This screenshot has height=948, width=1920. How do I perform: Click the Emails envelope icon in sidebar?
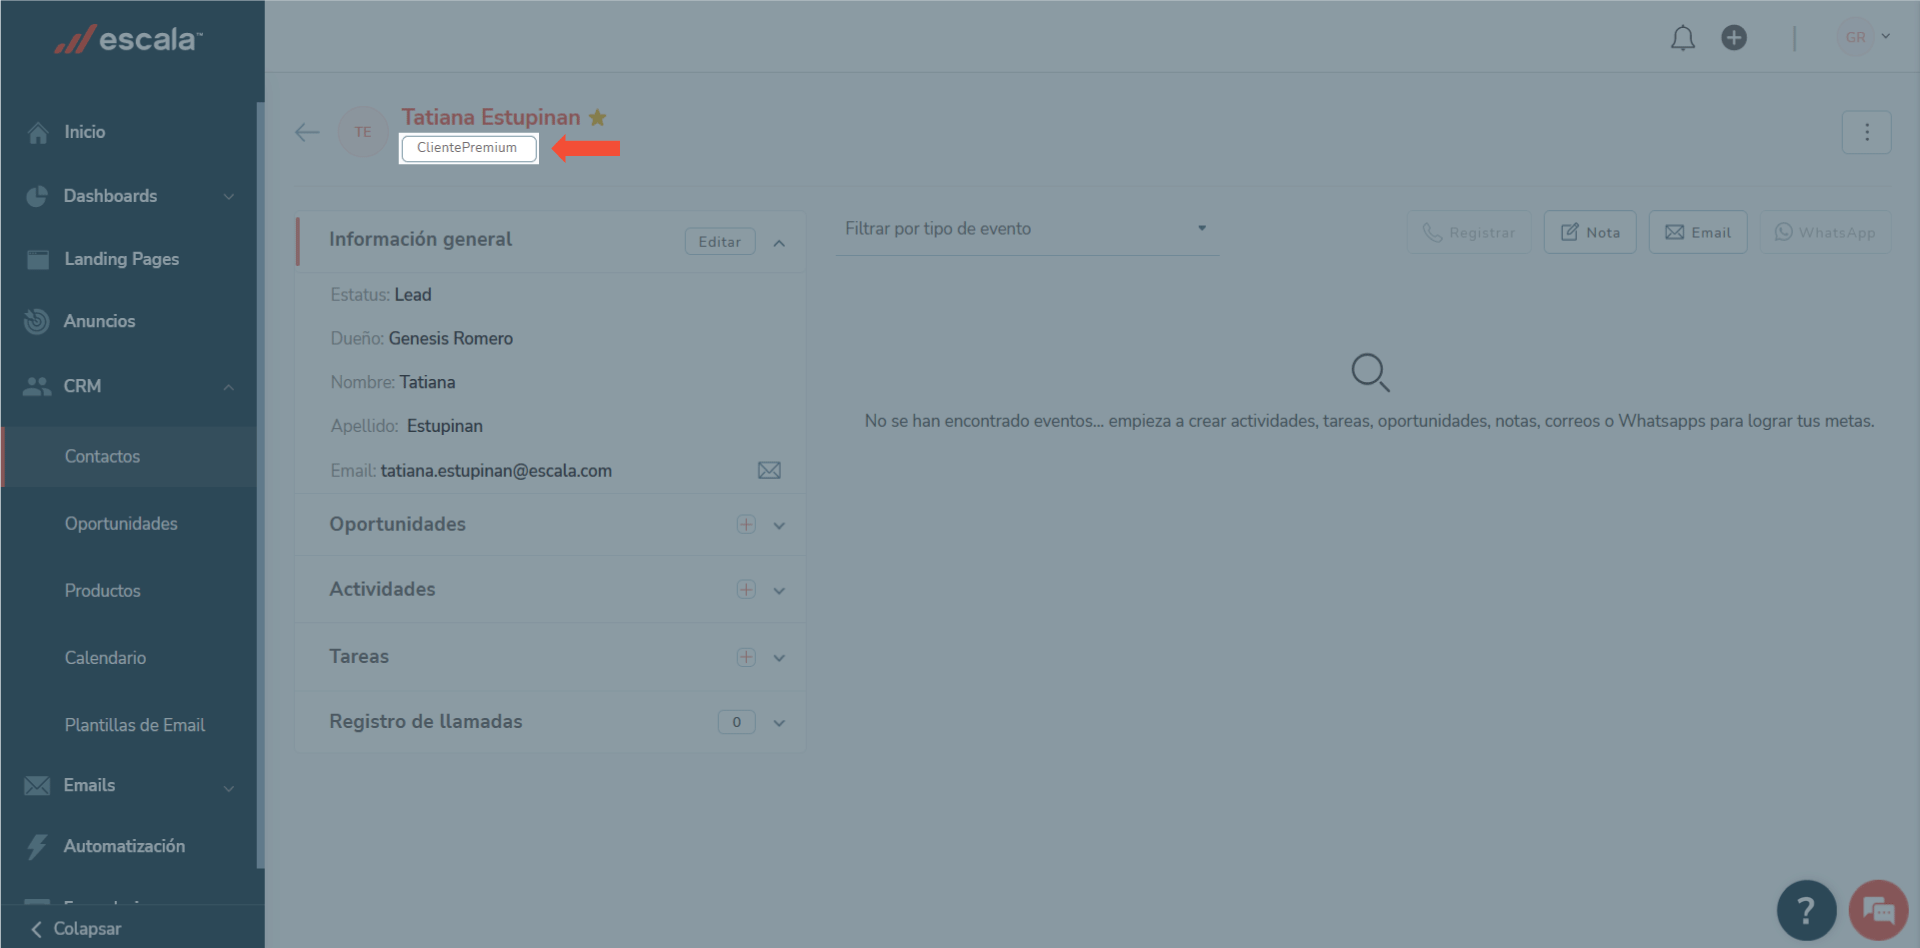(x=37, y=785)
